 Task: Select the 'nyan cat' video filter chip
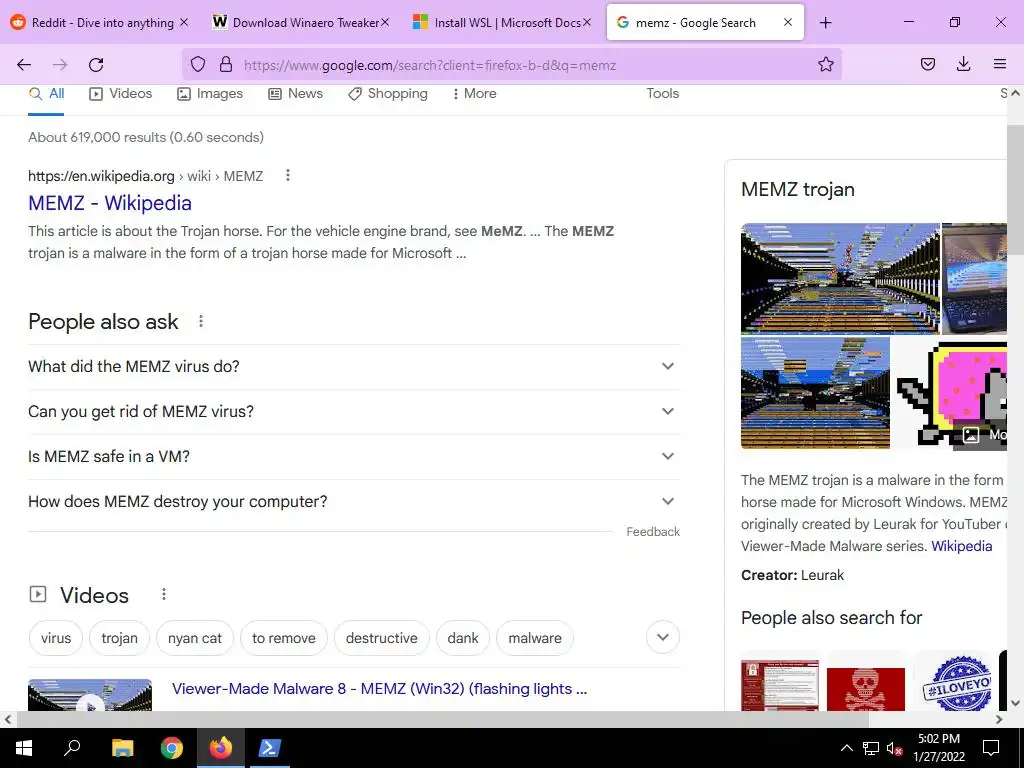195,638
